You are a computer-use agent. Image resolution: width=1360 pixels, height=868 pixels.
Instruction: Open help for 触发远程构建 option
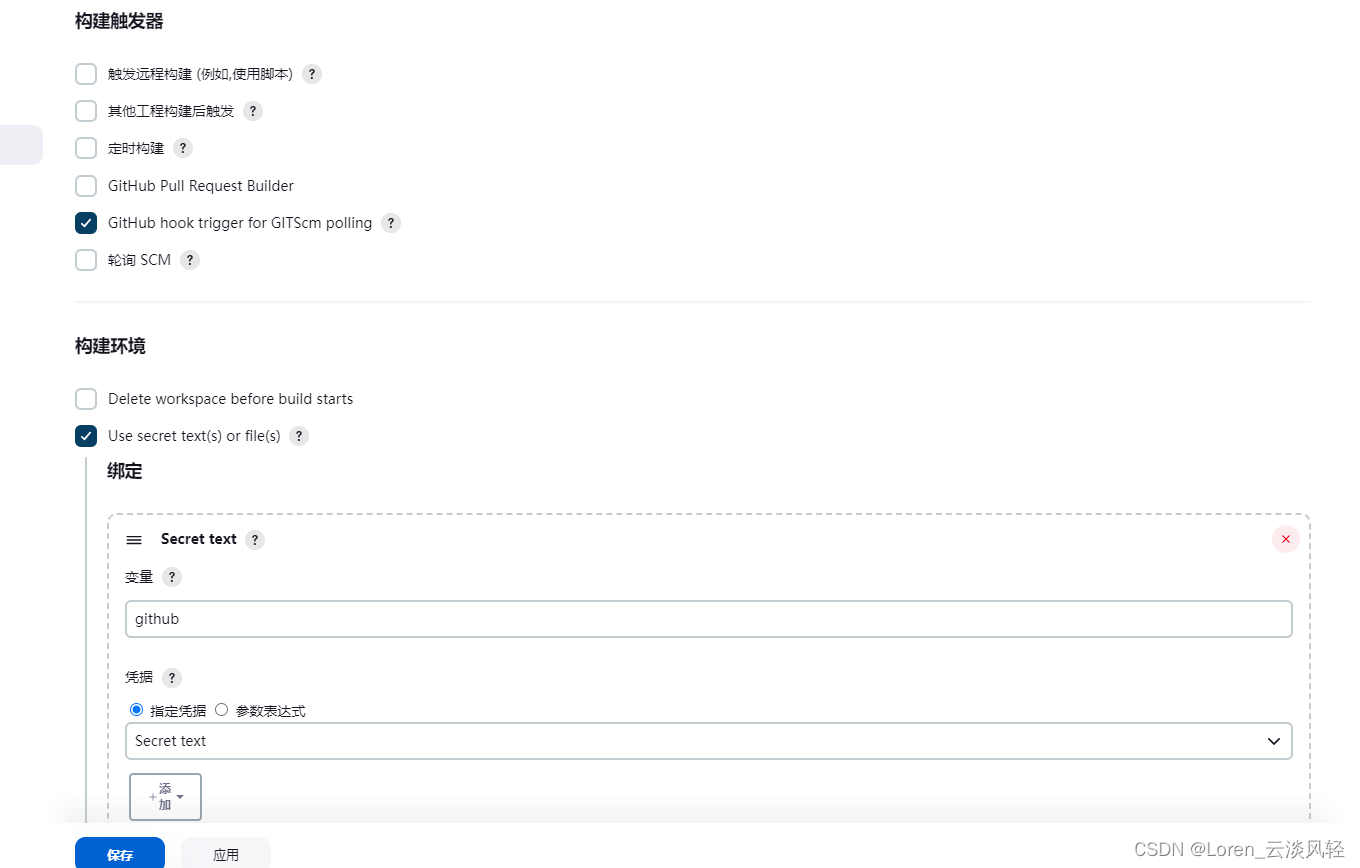click(312, 74)
